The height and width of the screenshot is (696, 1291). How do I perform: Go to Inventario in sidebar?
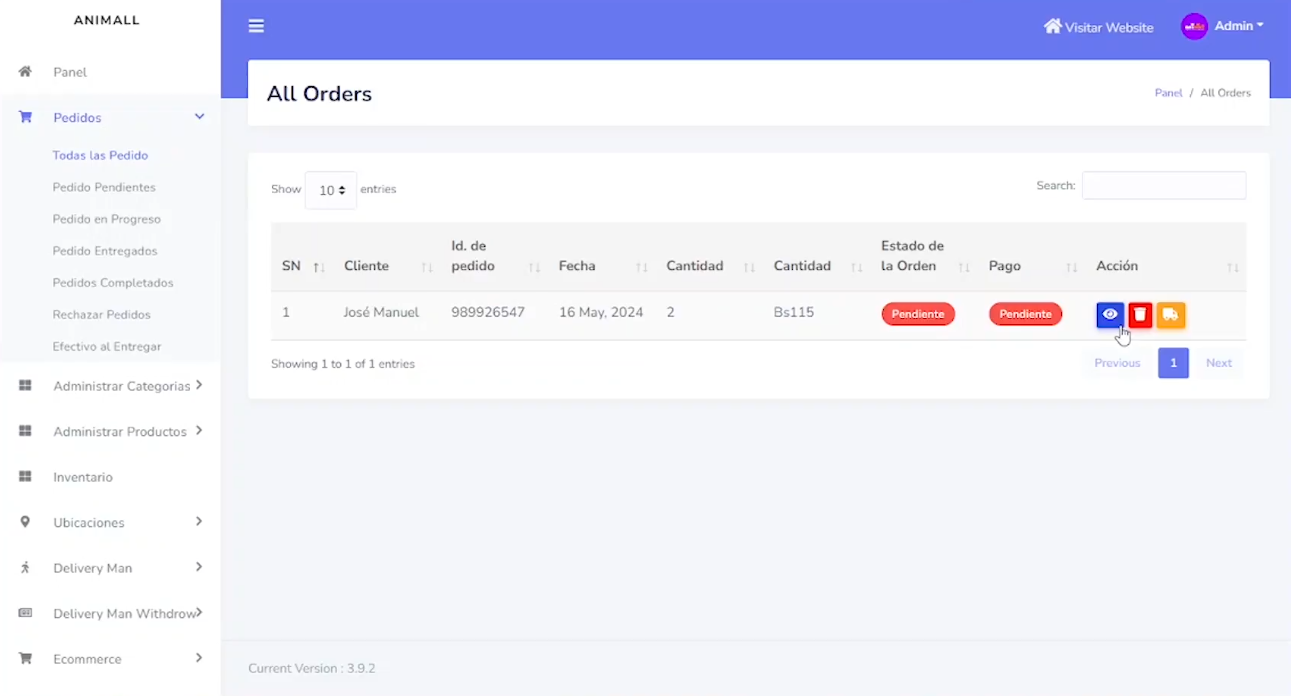(x=83, y=477)
